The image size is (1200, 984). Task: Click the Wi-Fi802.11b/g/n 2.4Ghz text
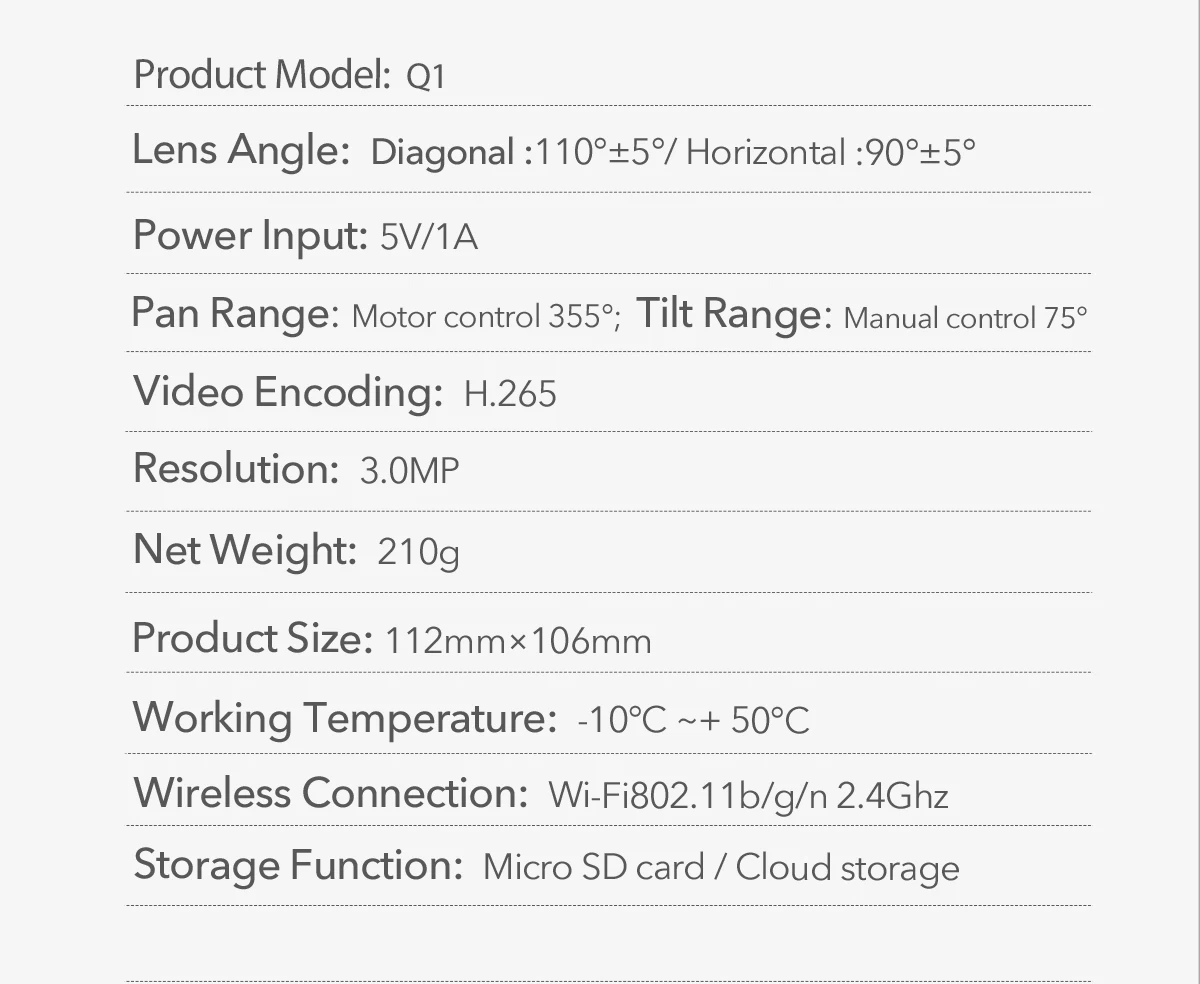(x=748, y=795)
